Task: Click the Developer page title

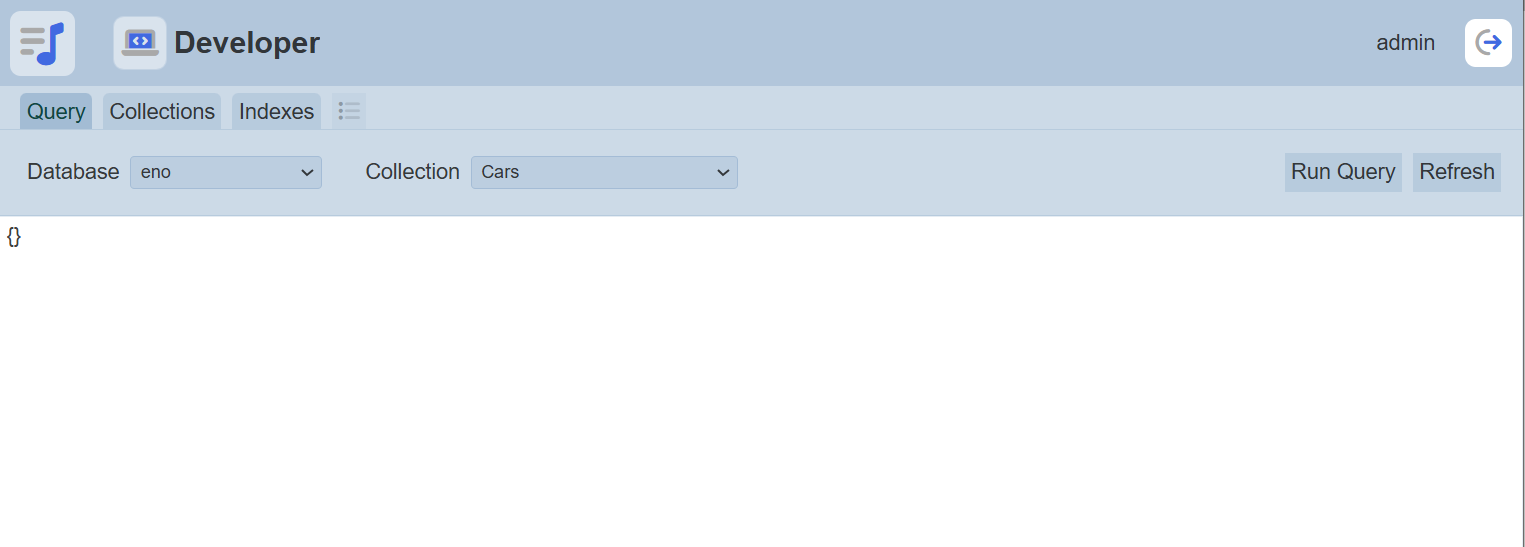Action: pyautogui.click(x=247, y=43)
